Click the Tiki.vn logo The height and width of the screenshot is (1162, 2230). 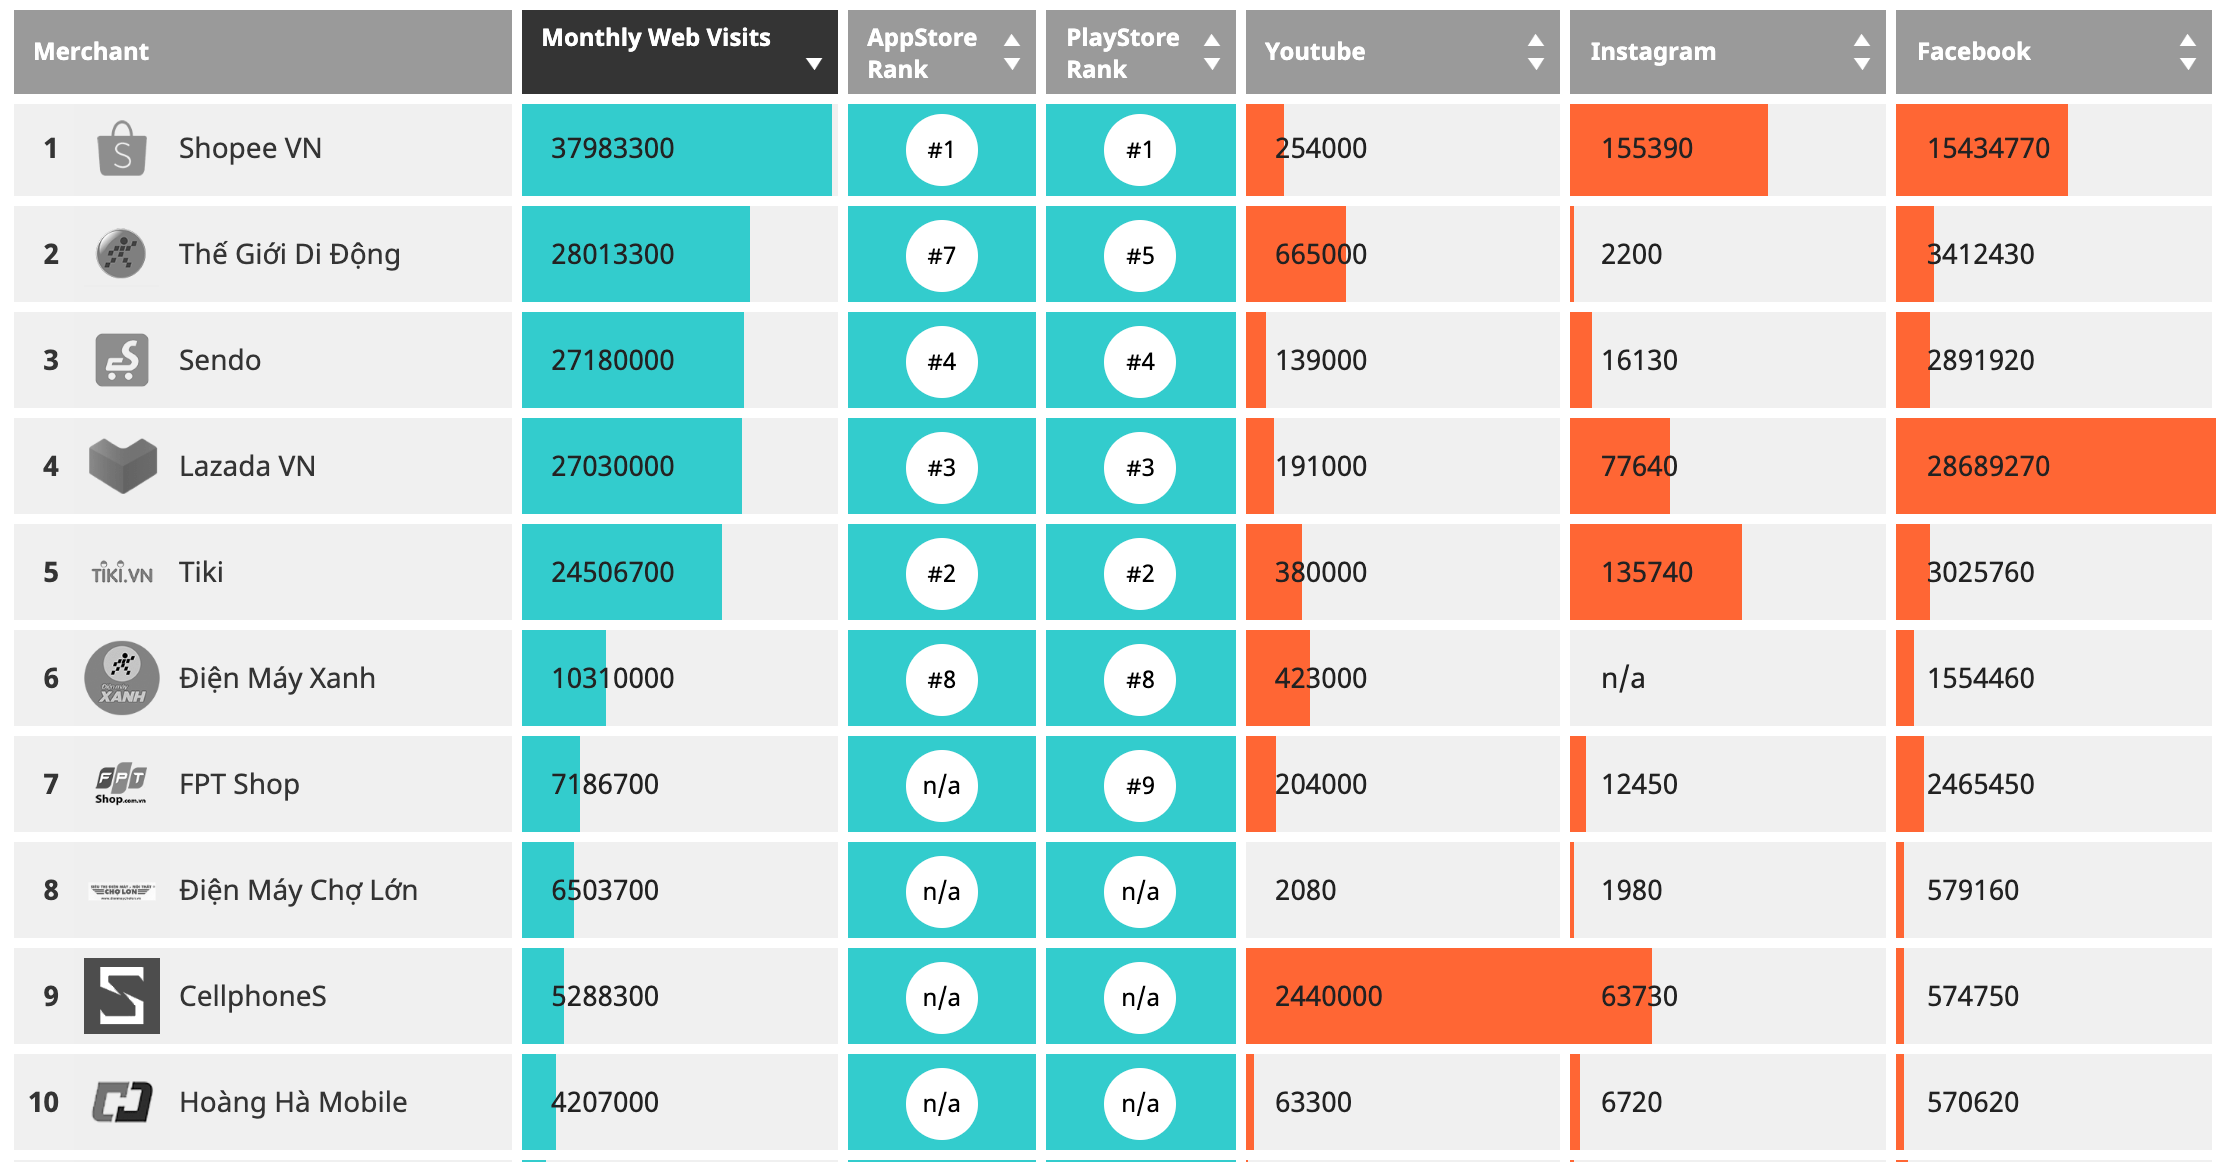(x=122, y=573)
